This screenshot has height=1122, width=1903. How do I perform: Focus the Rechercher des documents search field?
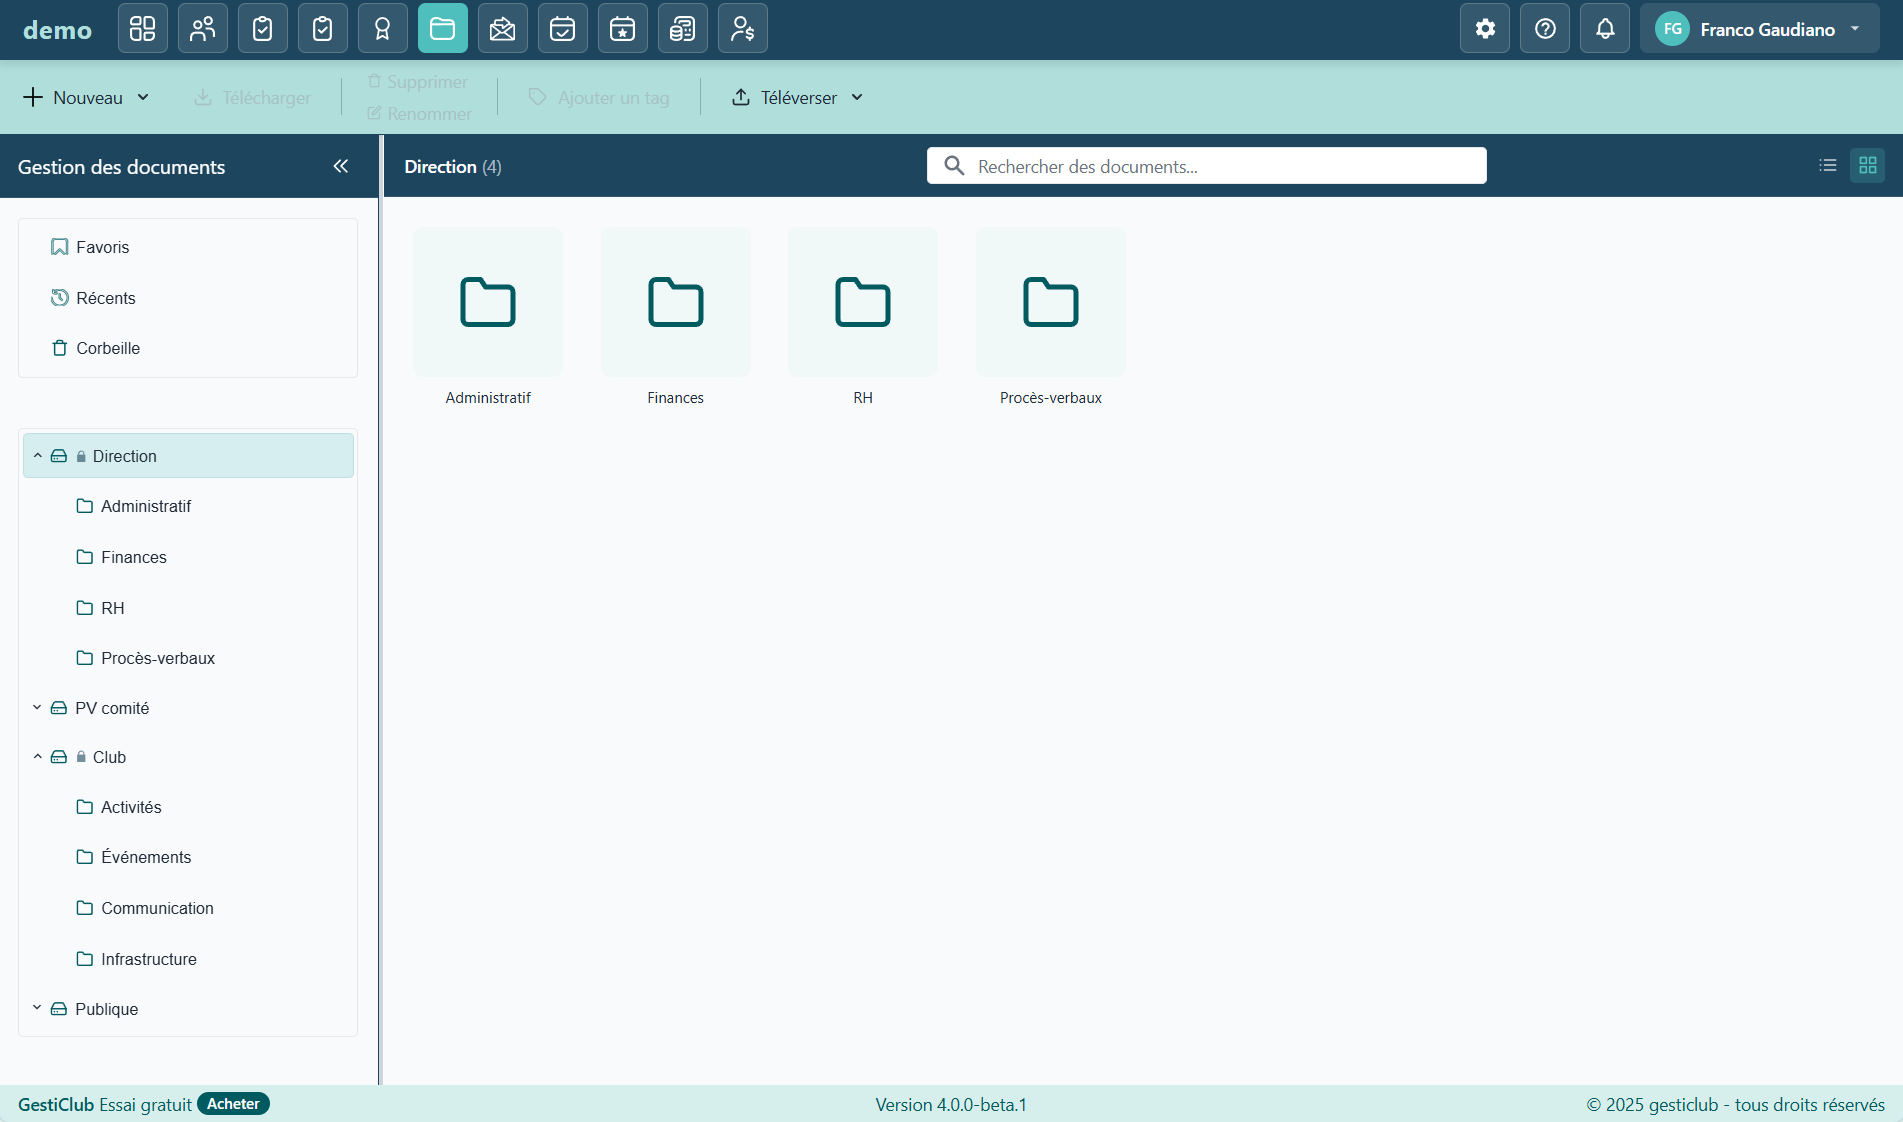tap(1206, 166)
